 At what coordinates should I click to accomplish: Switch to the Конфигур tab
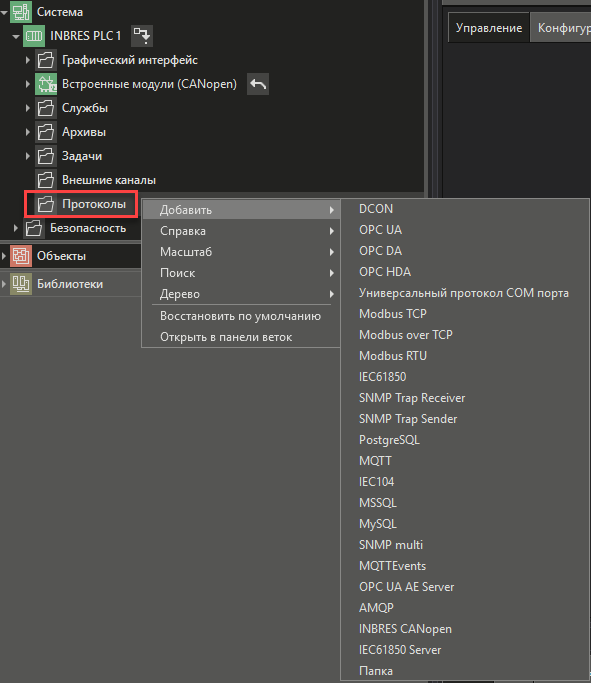tap(561, 28)
